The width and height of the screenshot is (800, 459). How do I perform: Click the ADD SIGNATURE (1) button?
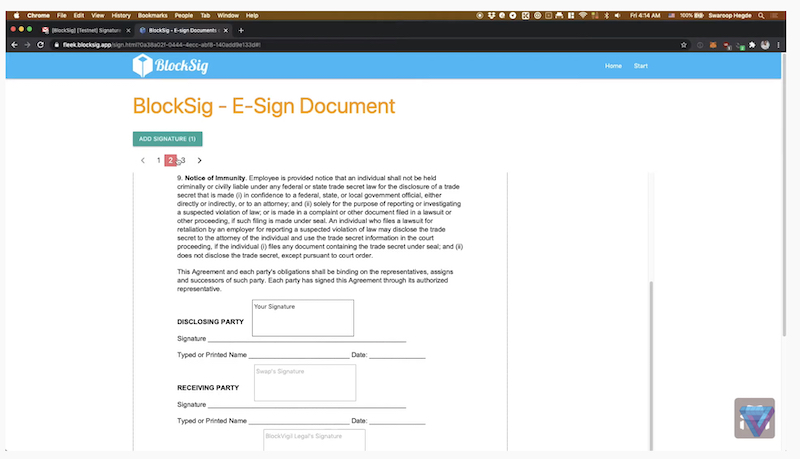(167, 139)
